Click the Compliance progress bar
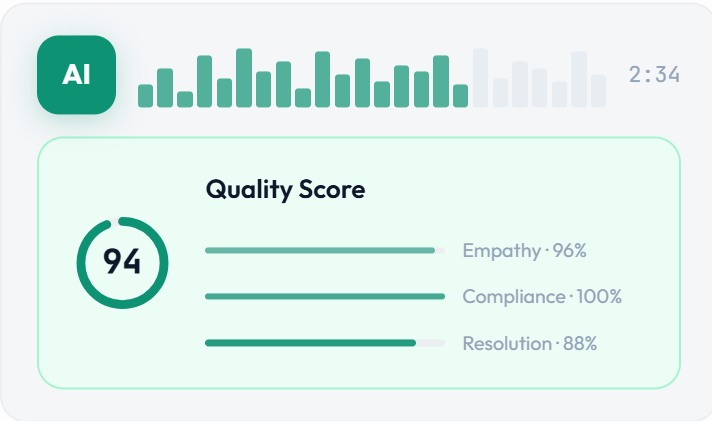The image size is (712, 421). [x=324, y=296]
